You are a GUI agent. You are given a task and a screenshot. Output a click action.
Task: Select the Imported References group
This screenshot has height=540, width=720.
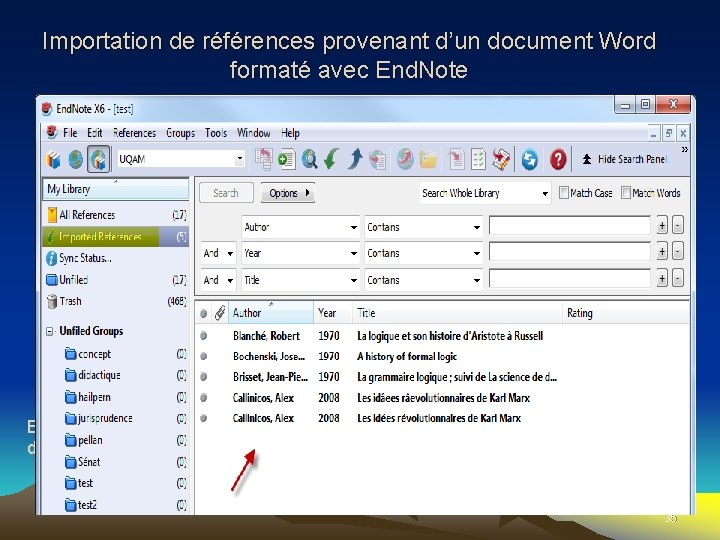[x=116, y=236]
